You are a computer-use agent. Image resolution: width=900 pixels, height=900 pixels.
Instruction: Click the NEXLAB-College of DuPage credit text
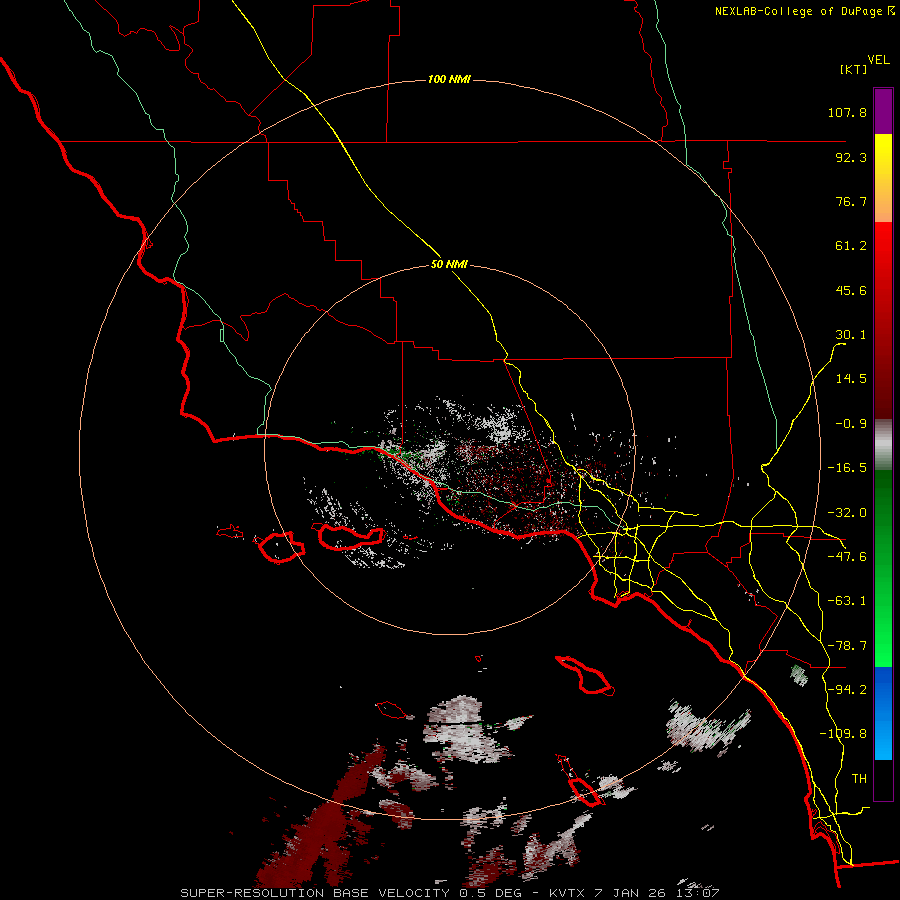click(x=804, y=11)
